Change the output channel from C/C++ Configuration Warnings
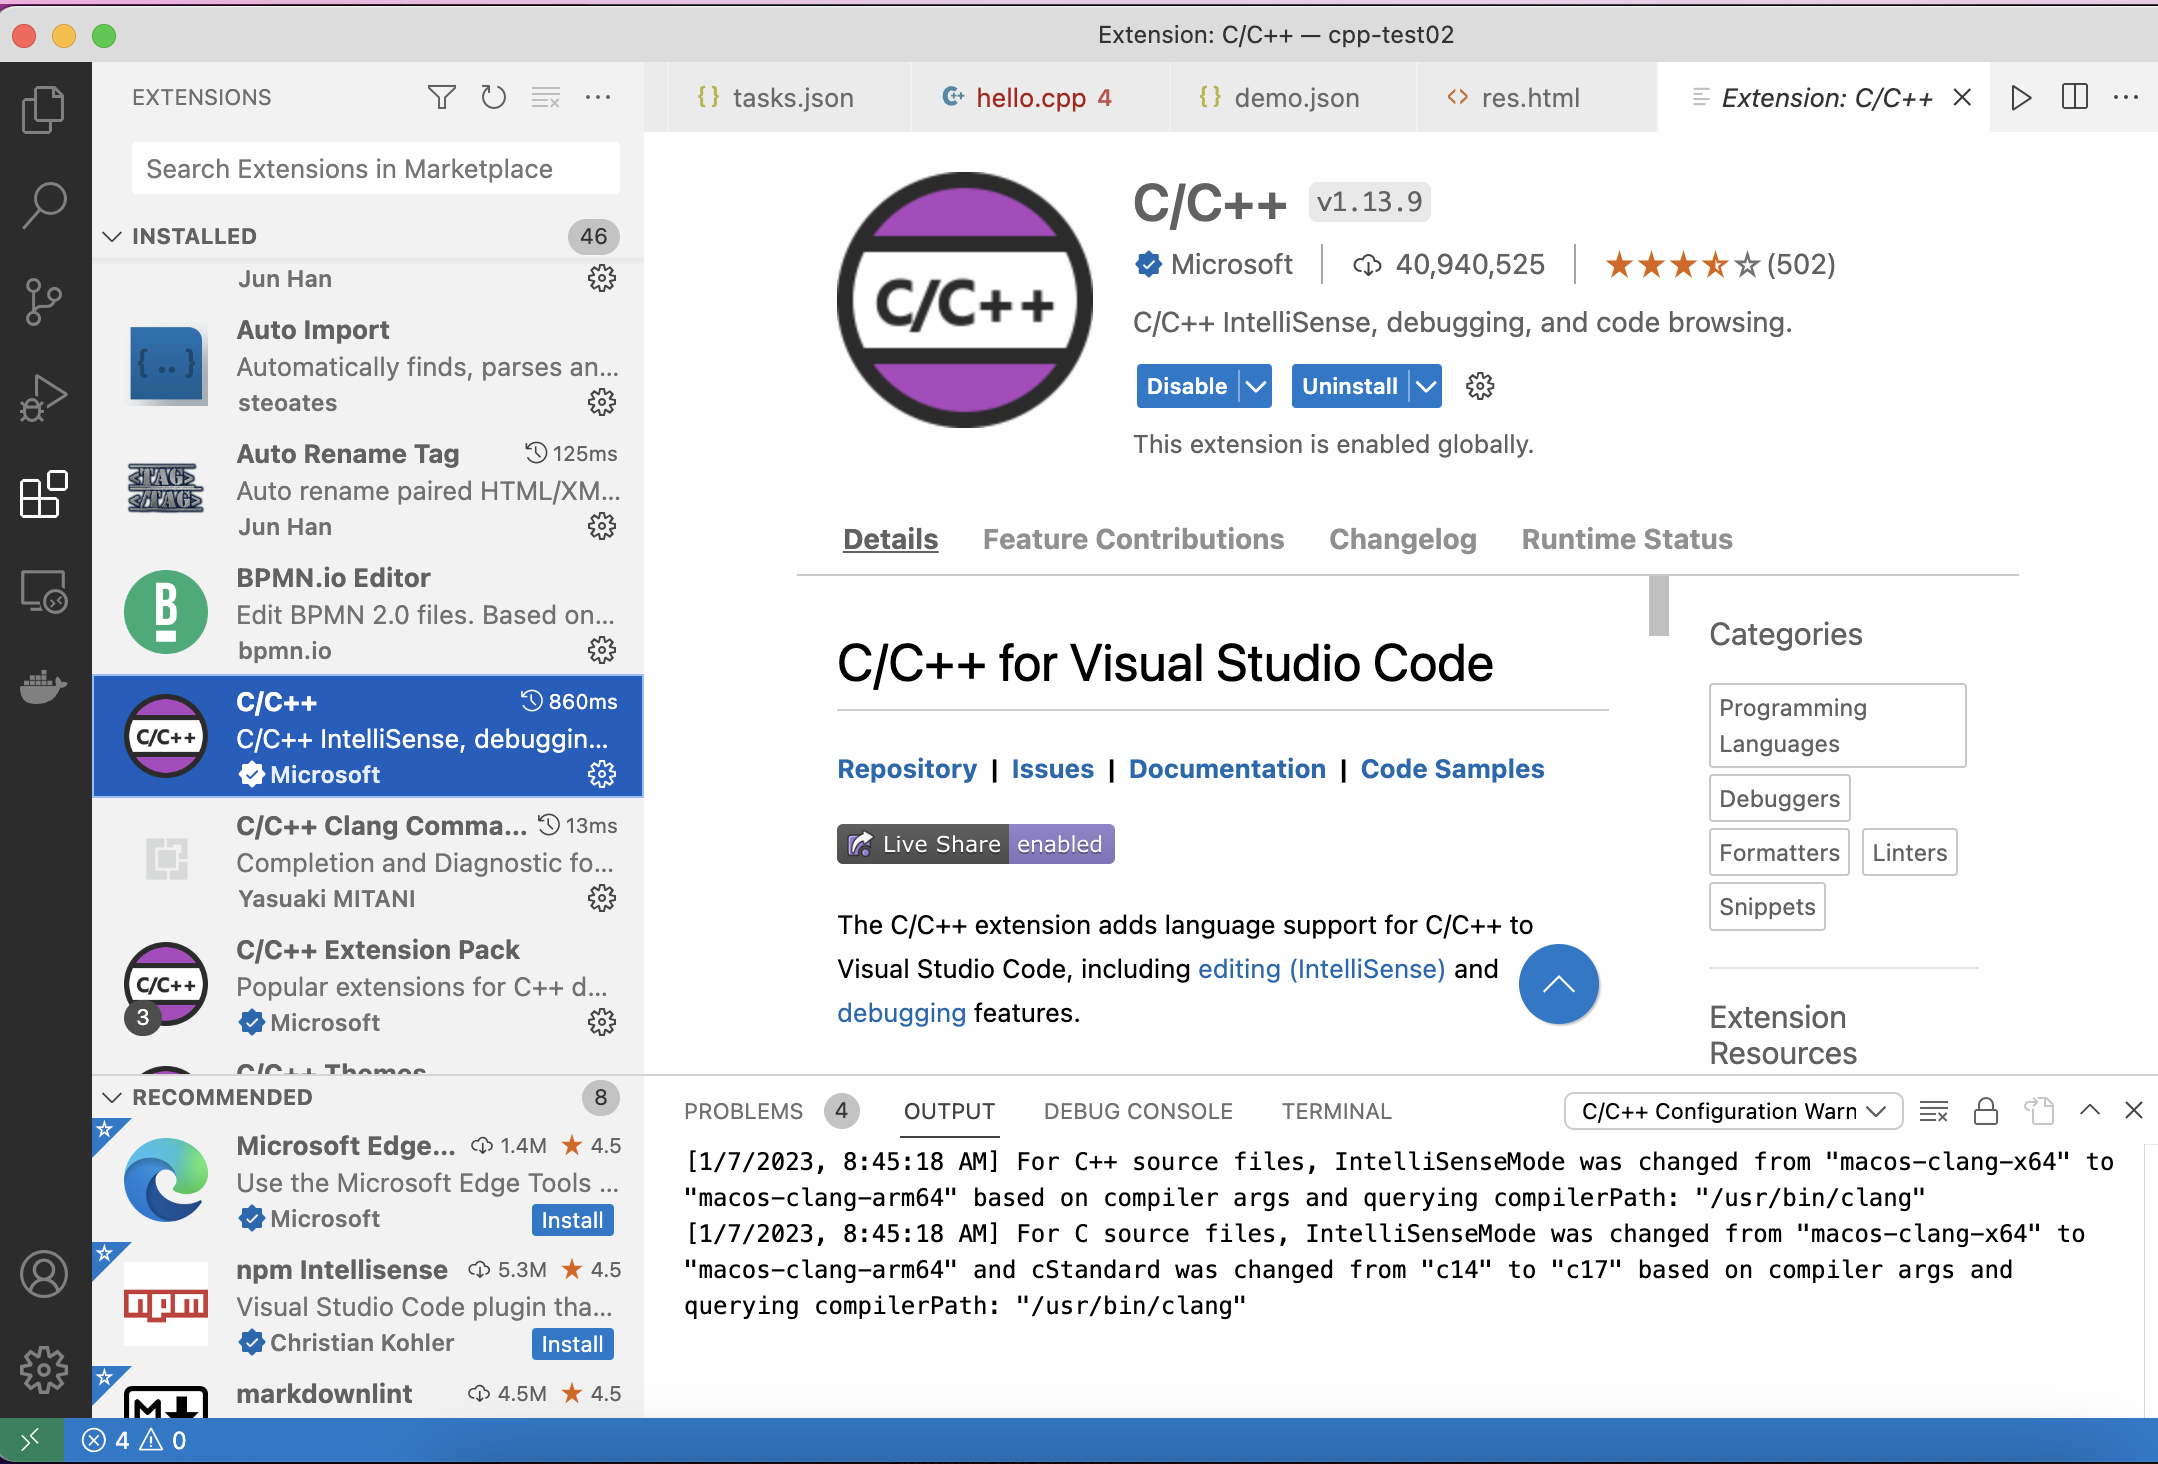2158x1464 pixels. 1731,1111
